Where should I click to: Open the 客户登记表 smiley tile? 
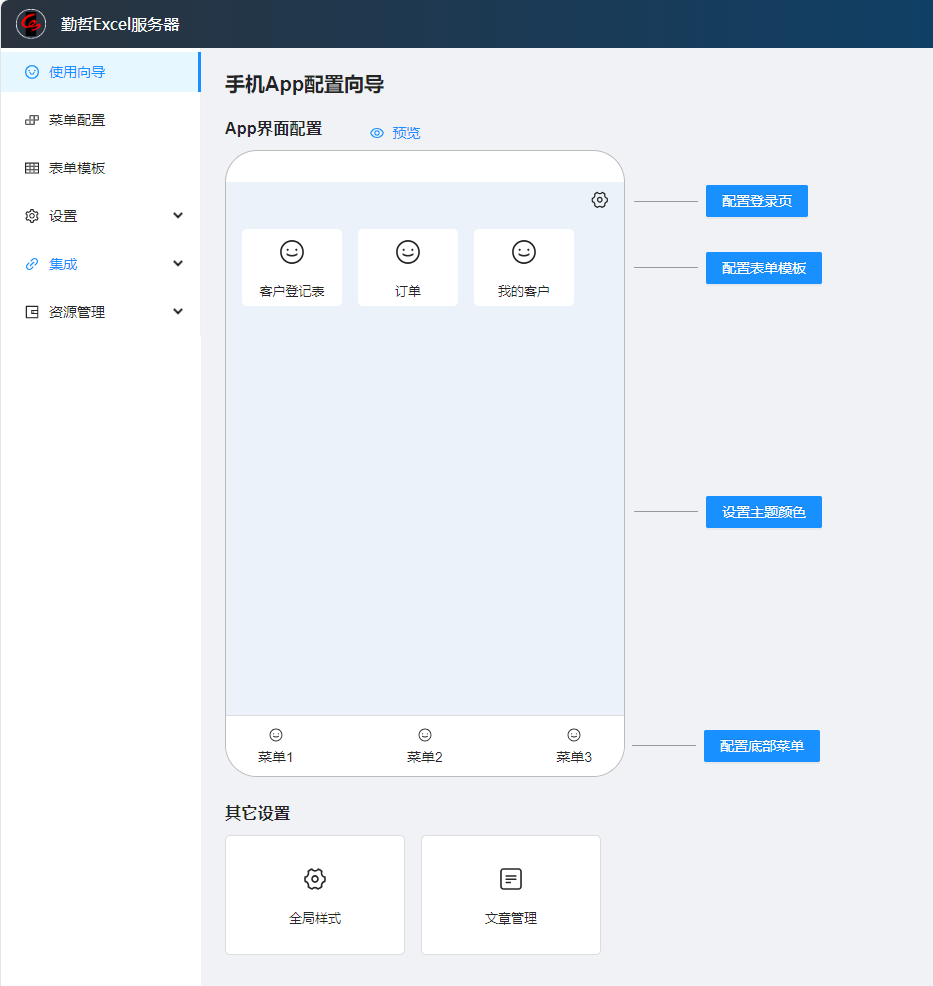[x=292, y=267]
